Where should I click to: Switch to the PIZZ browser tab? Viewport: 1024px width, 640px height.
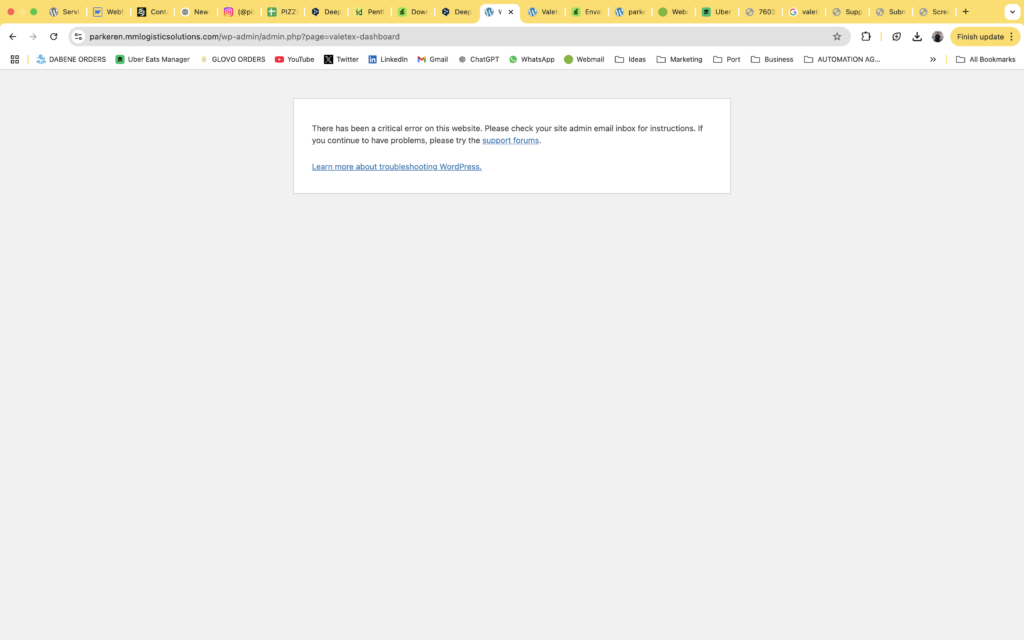coord(282,12)
